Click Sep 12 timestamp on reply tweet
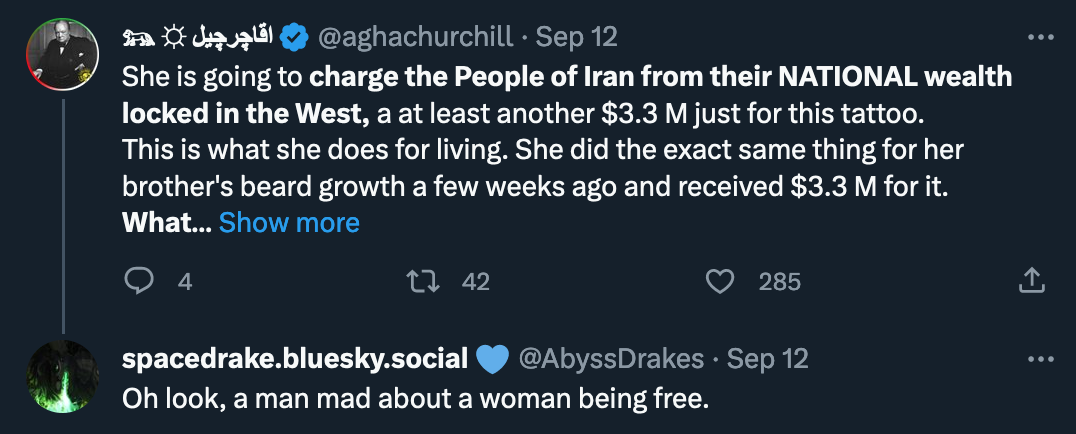1076x434 pixels. [767, 359]
